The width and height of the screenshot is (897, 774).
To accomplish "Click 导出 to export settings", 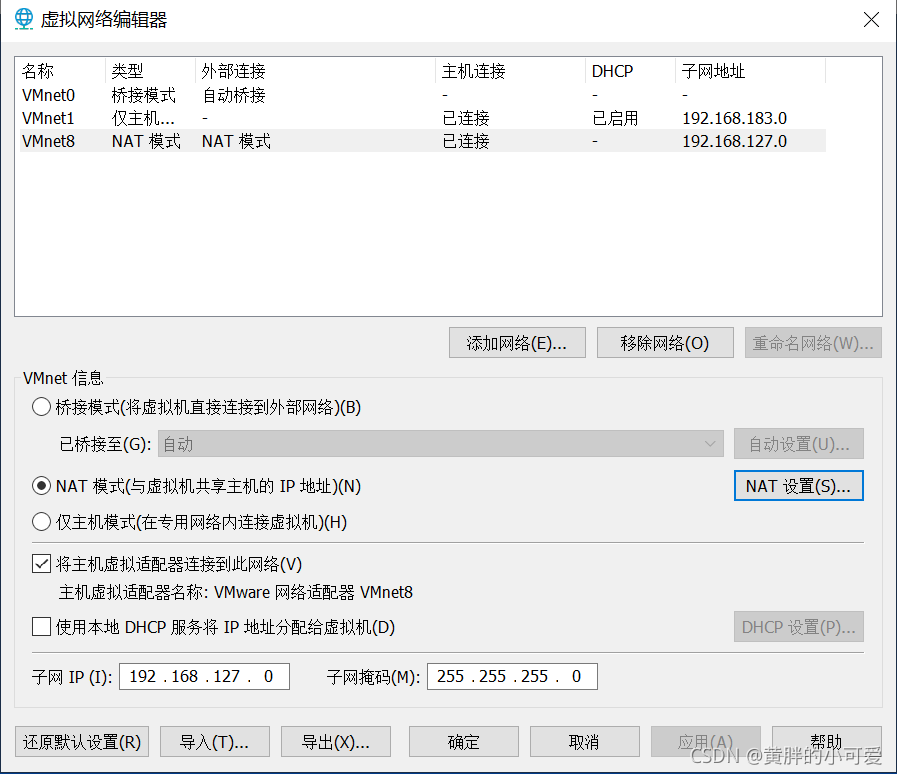I will (335, 741).
